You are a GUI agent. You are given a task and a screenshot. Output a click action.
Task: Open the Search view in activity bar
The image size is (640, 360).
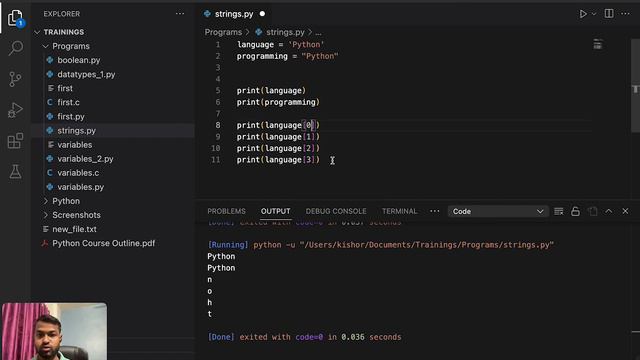point(15,48)
